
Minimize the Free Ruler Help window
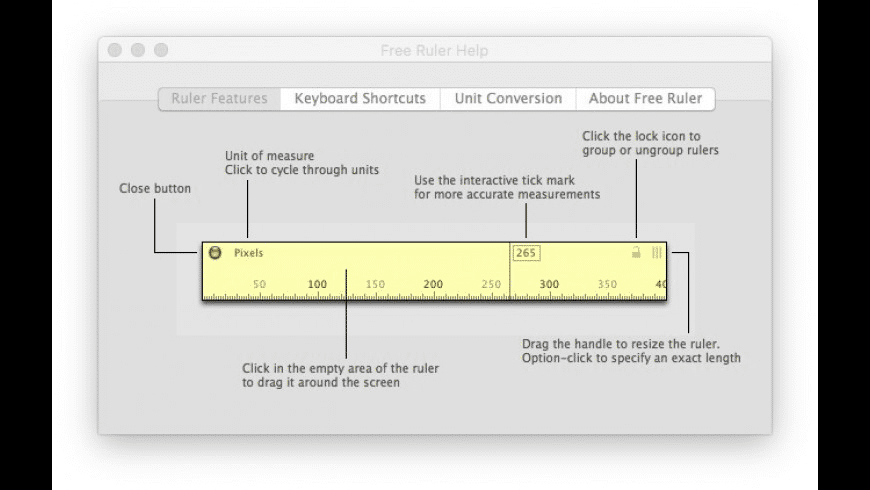[x=138, y=50]
